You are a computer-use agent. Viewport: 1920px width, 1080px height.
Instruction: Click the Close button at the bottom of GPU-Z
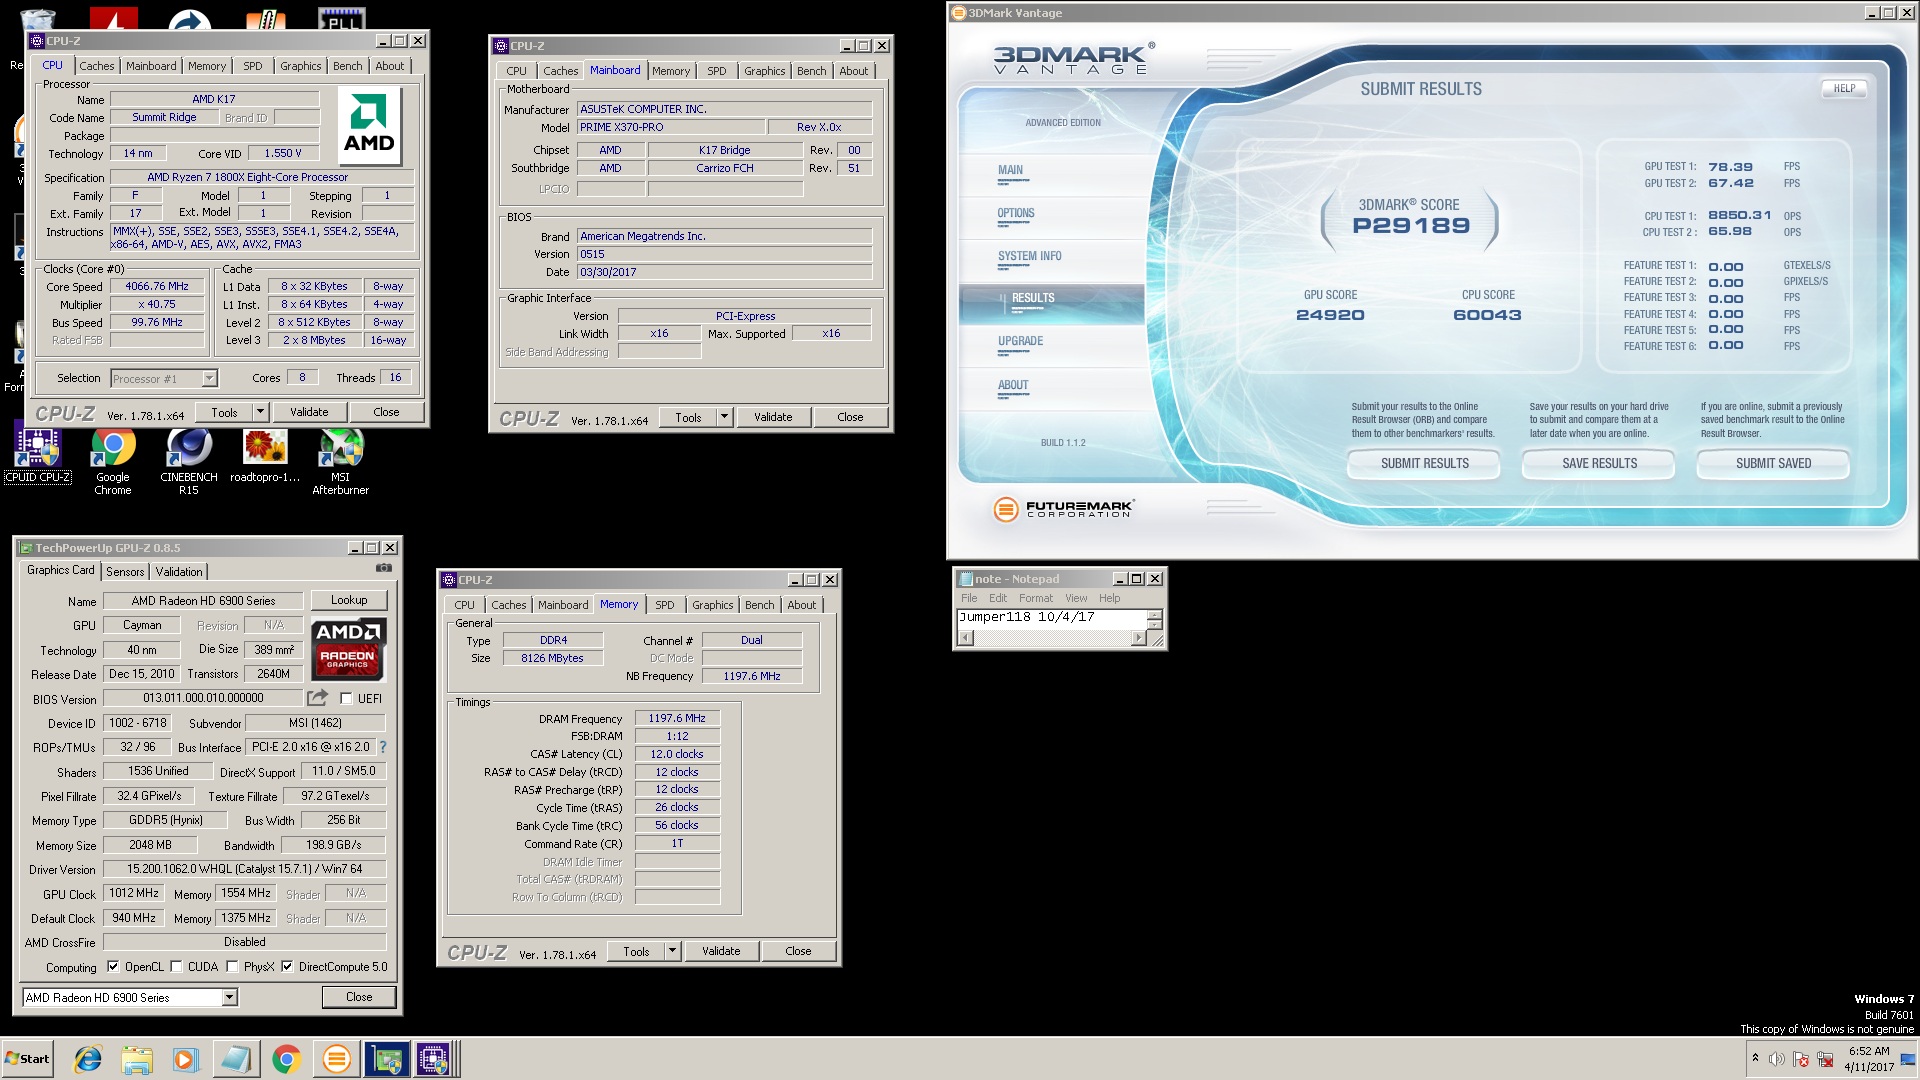pyautogui.click(x=359, y=997)
